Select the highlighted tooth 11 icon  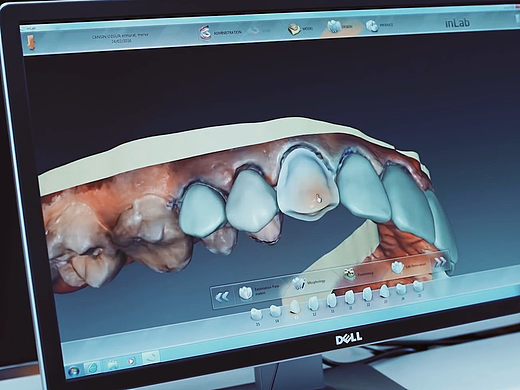coord(294,309)
